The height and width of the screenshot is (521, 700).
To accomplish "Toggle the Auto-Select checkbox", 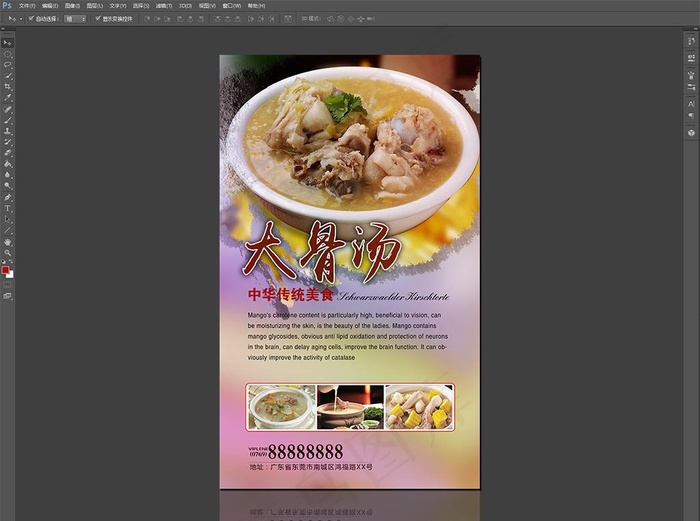I will click(31, 18).
